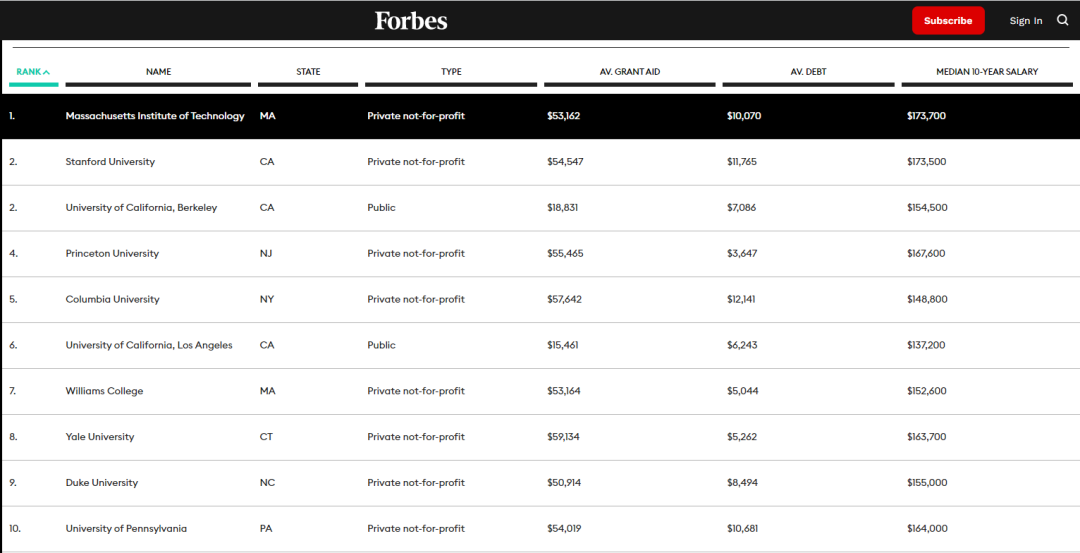Sort by AV. GRANT AID header
Image resolution: width=1080 pixels, height=553 pixels.
(630, 72)
